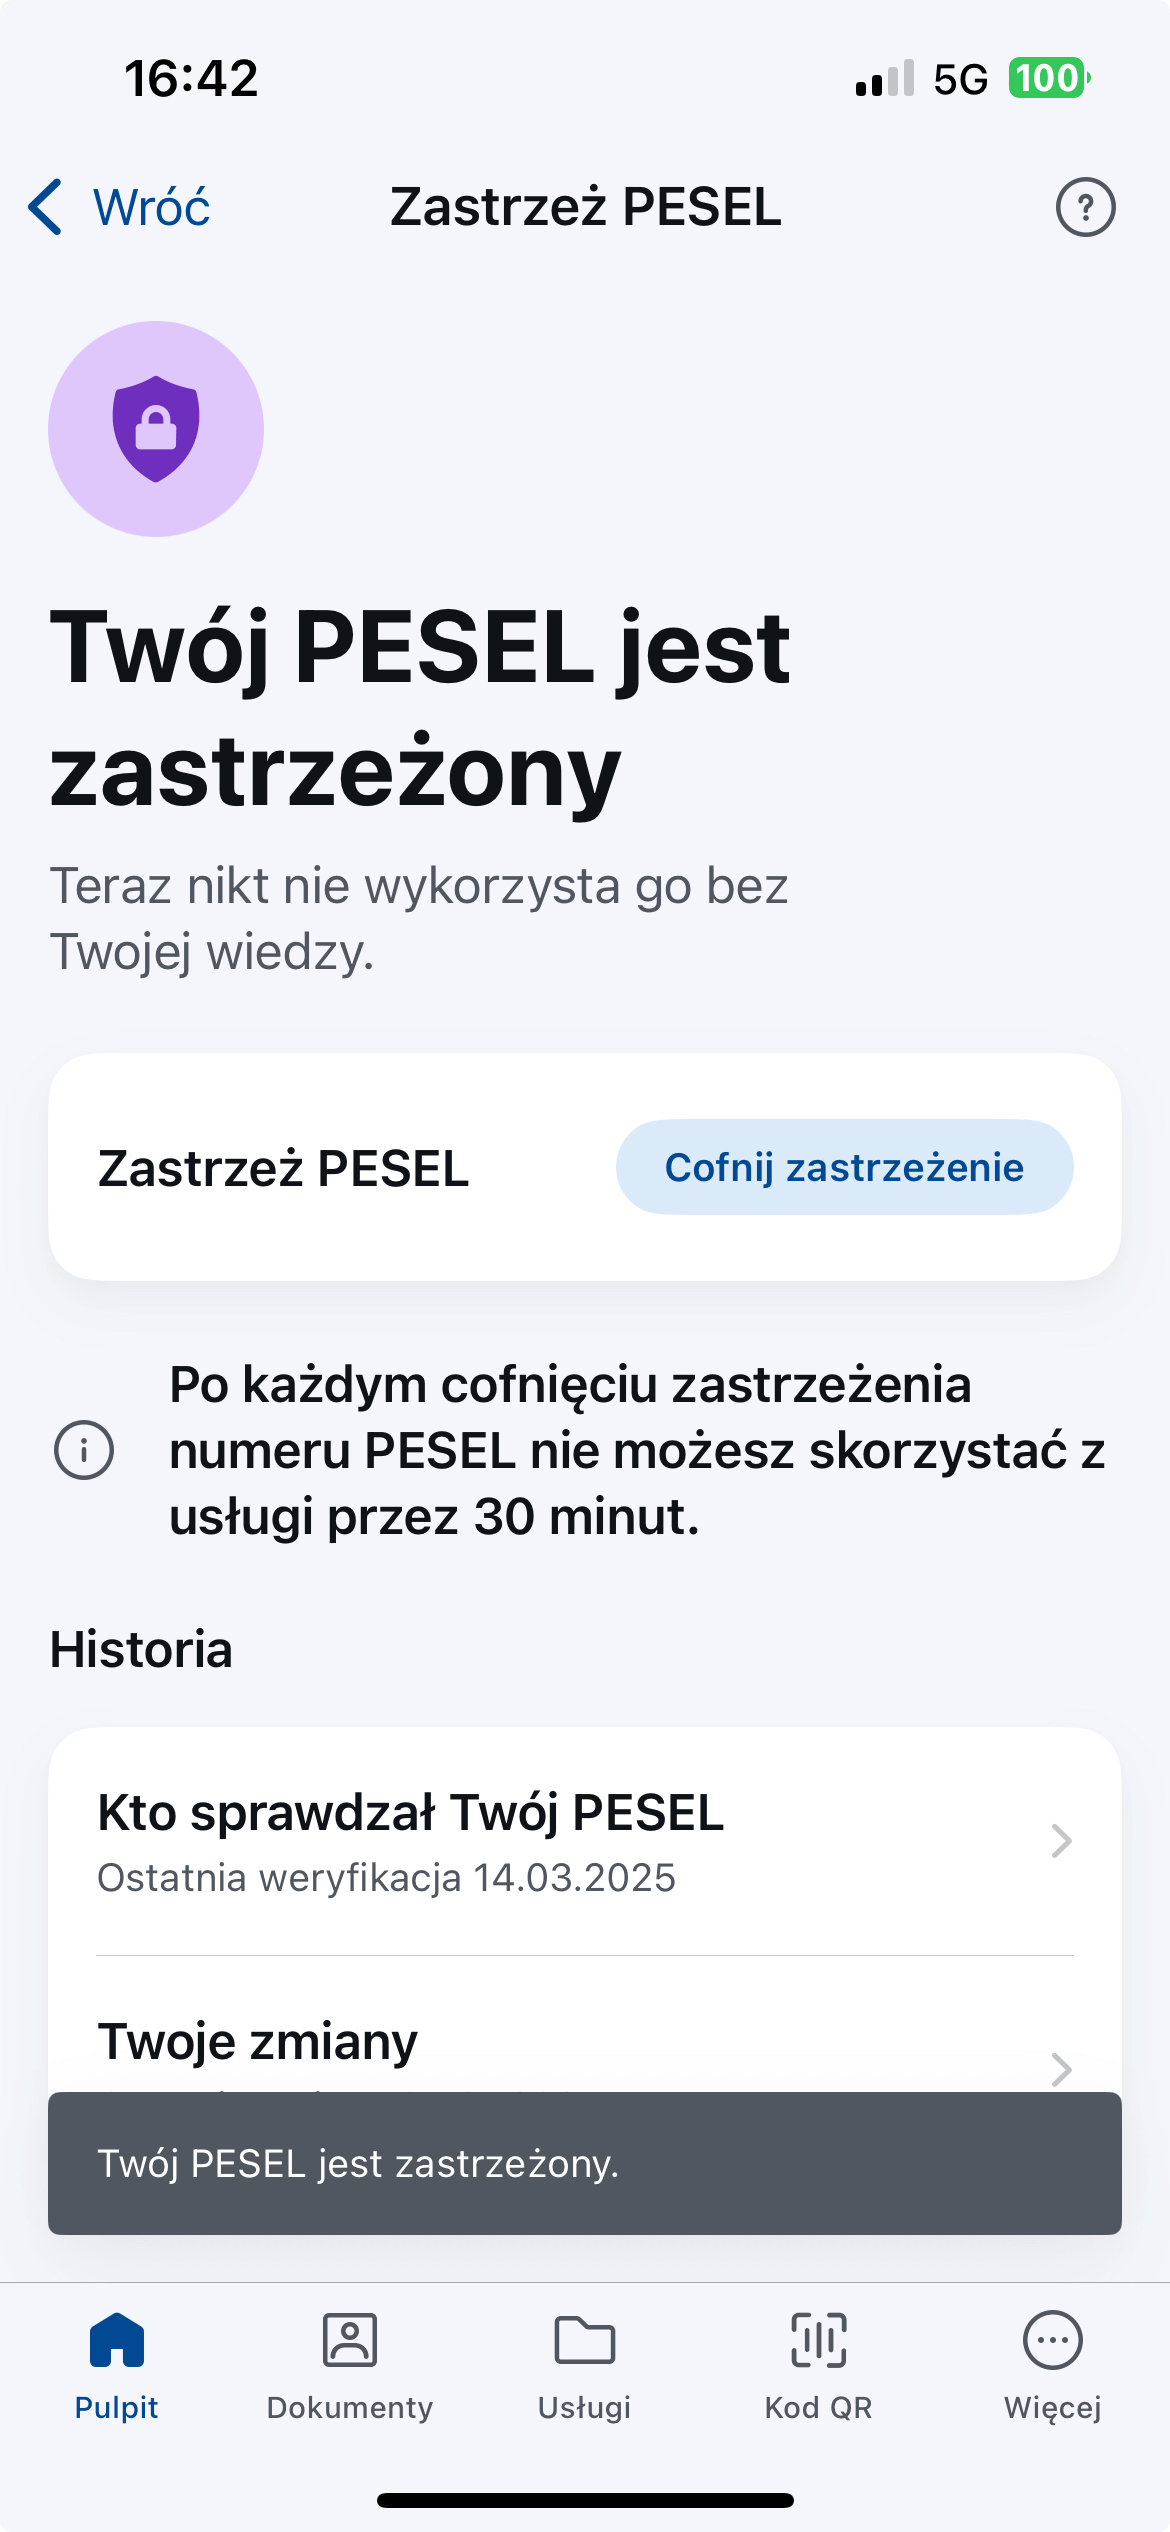This screenshot has width=1170, height=2532.
Task: Tap the battery indicator in status bar
Action: click(x=1048, y=78)
